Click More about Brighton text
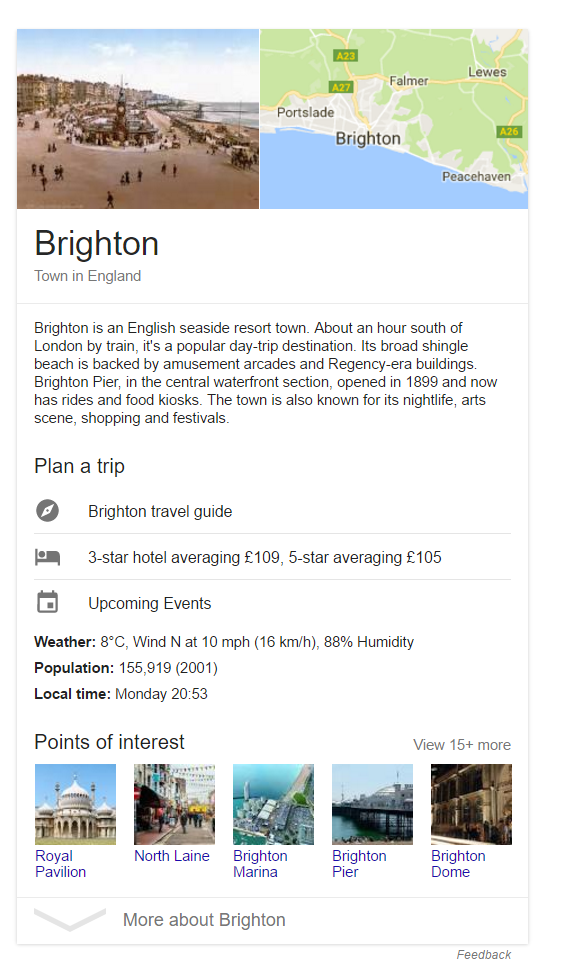Screen dimensions: 583x963 tap(204, 920)
